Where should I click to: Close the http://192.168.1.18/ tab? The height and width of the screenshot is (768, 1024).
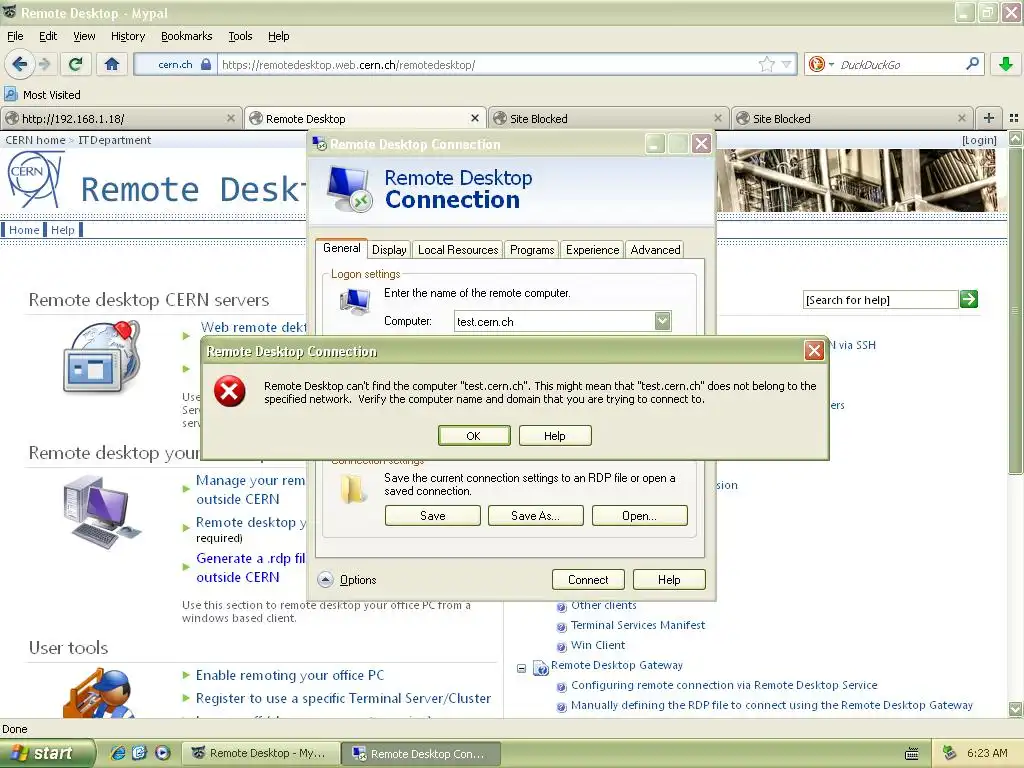click(x=231, y=118)
